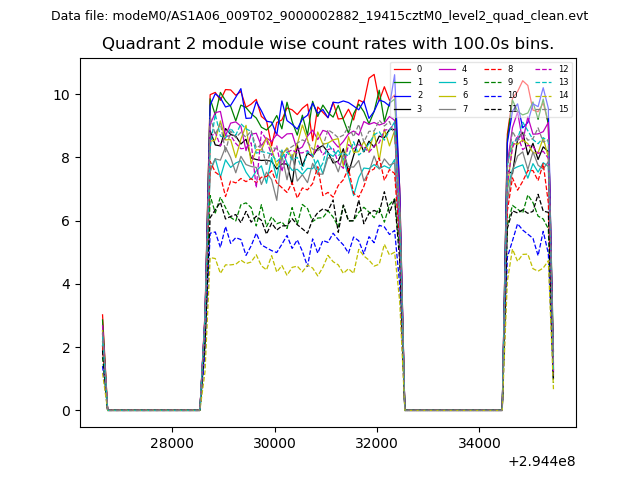Click the data file path text at top
This screenshot has width=640, height=480.
(319, 16)
